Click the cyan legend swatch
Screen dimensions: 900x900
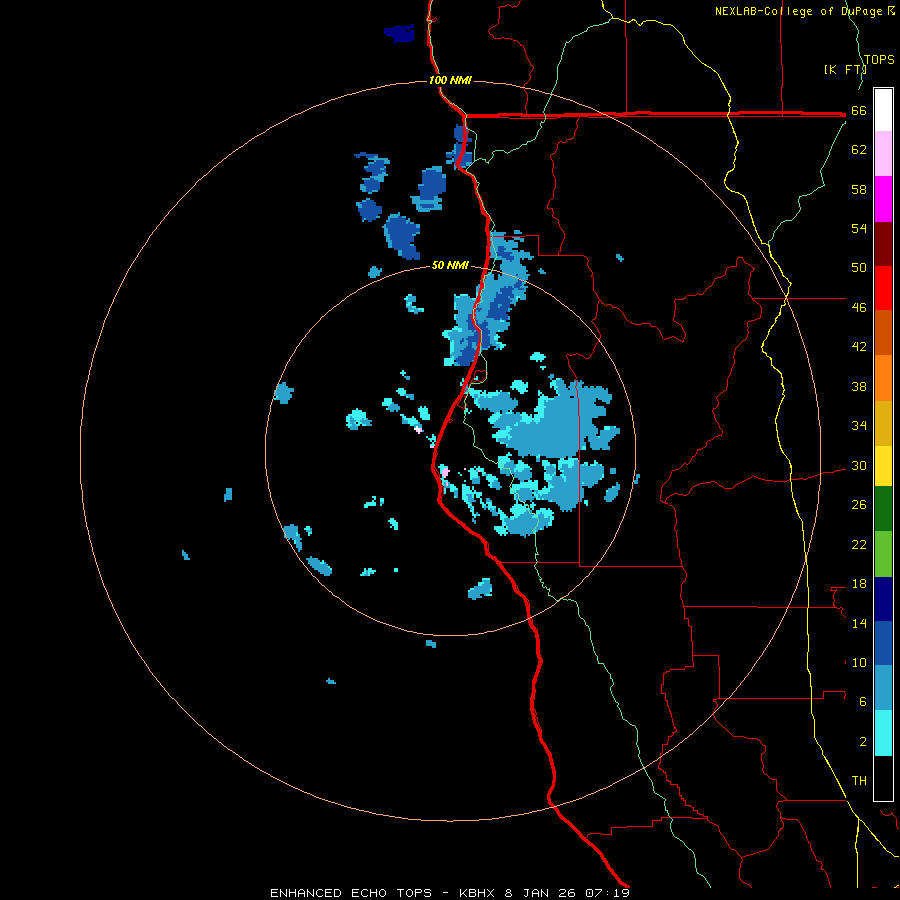pos(883,733)
